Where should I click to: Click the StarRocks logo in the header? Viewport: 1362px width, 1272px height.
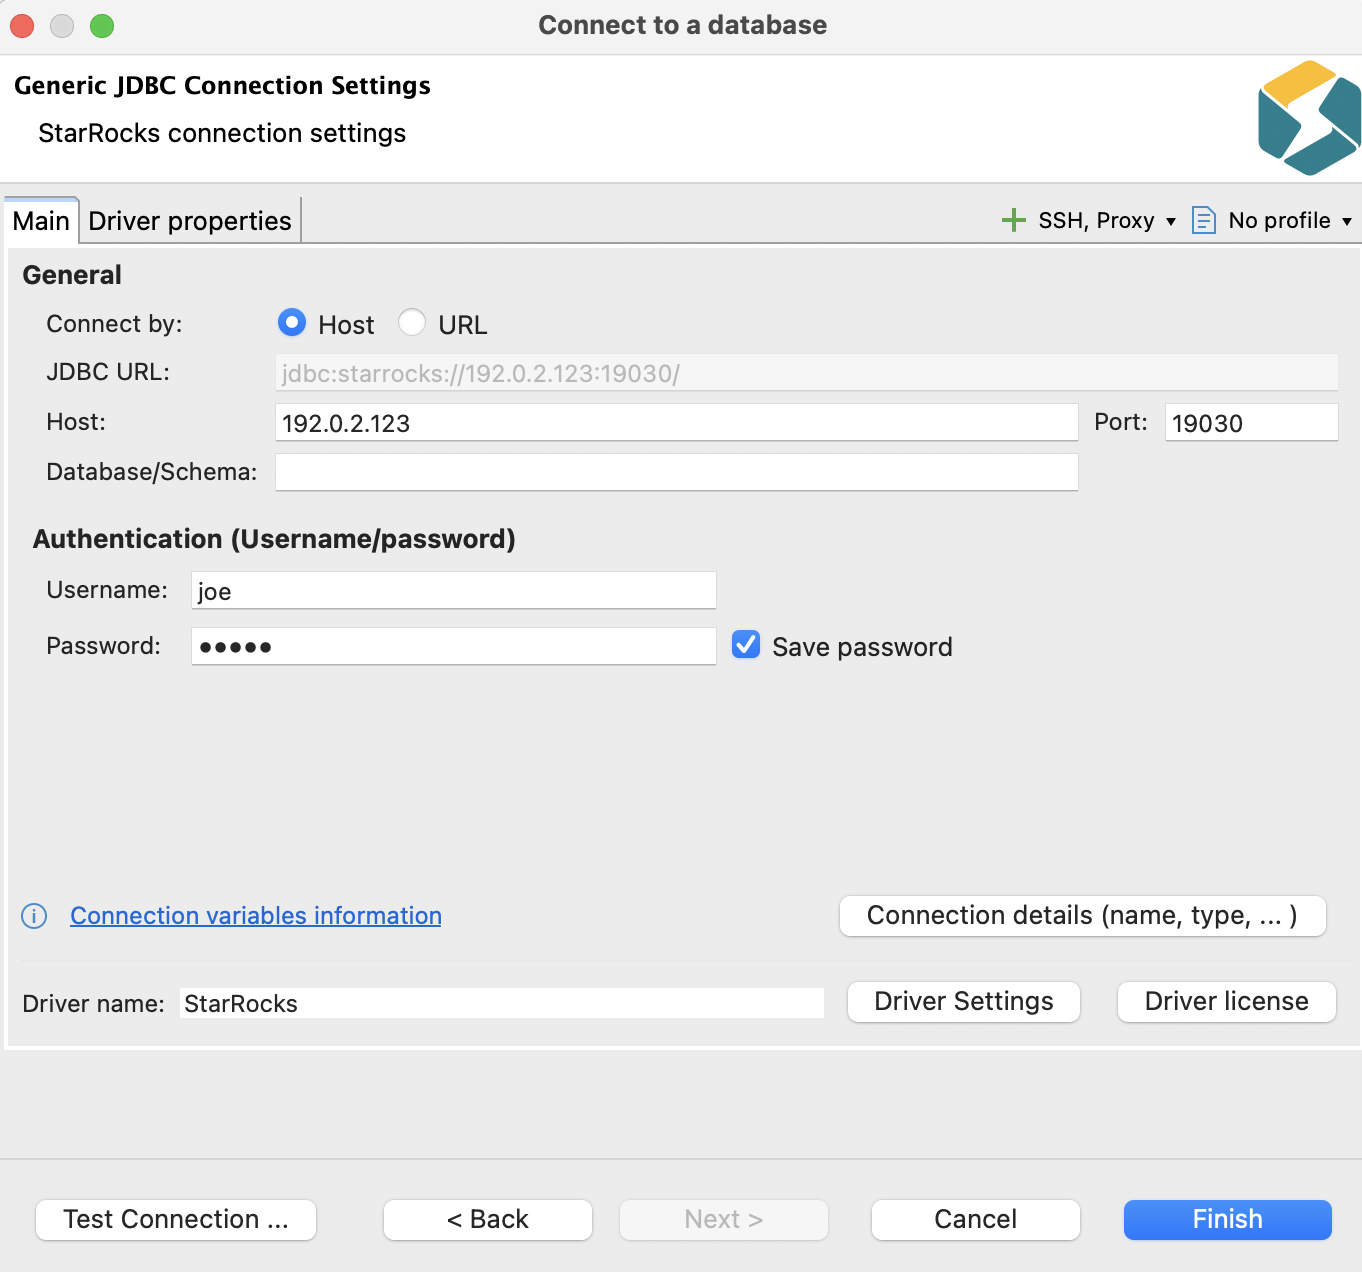[x=1309, y=118]
